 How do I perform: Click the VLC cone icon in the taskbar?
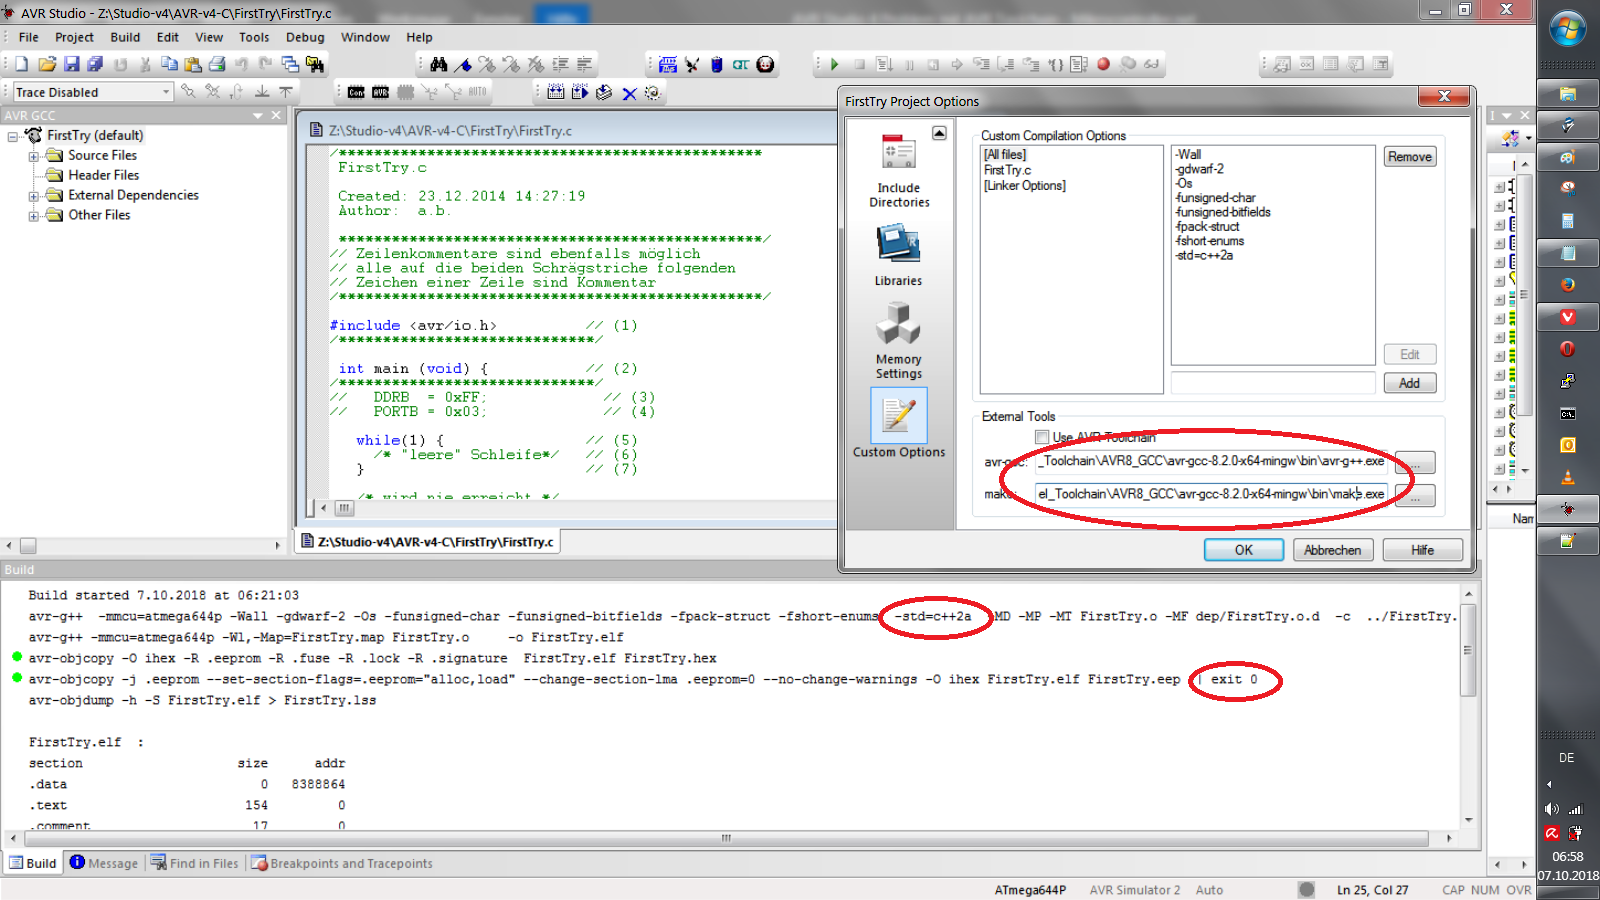[x=1567, y=477]
